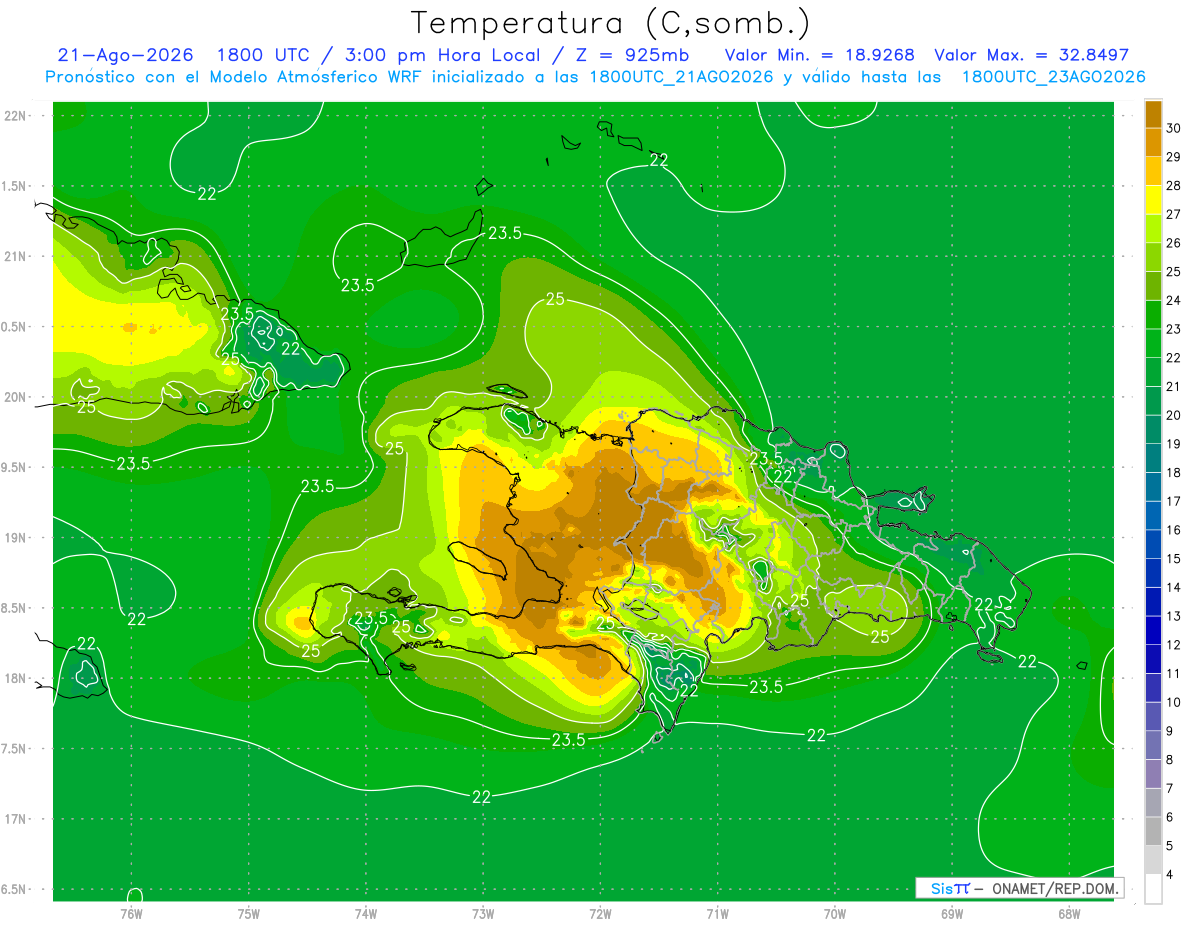Pick the dark blue legend band between 12 and 13

tap(1154, 630)
